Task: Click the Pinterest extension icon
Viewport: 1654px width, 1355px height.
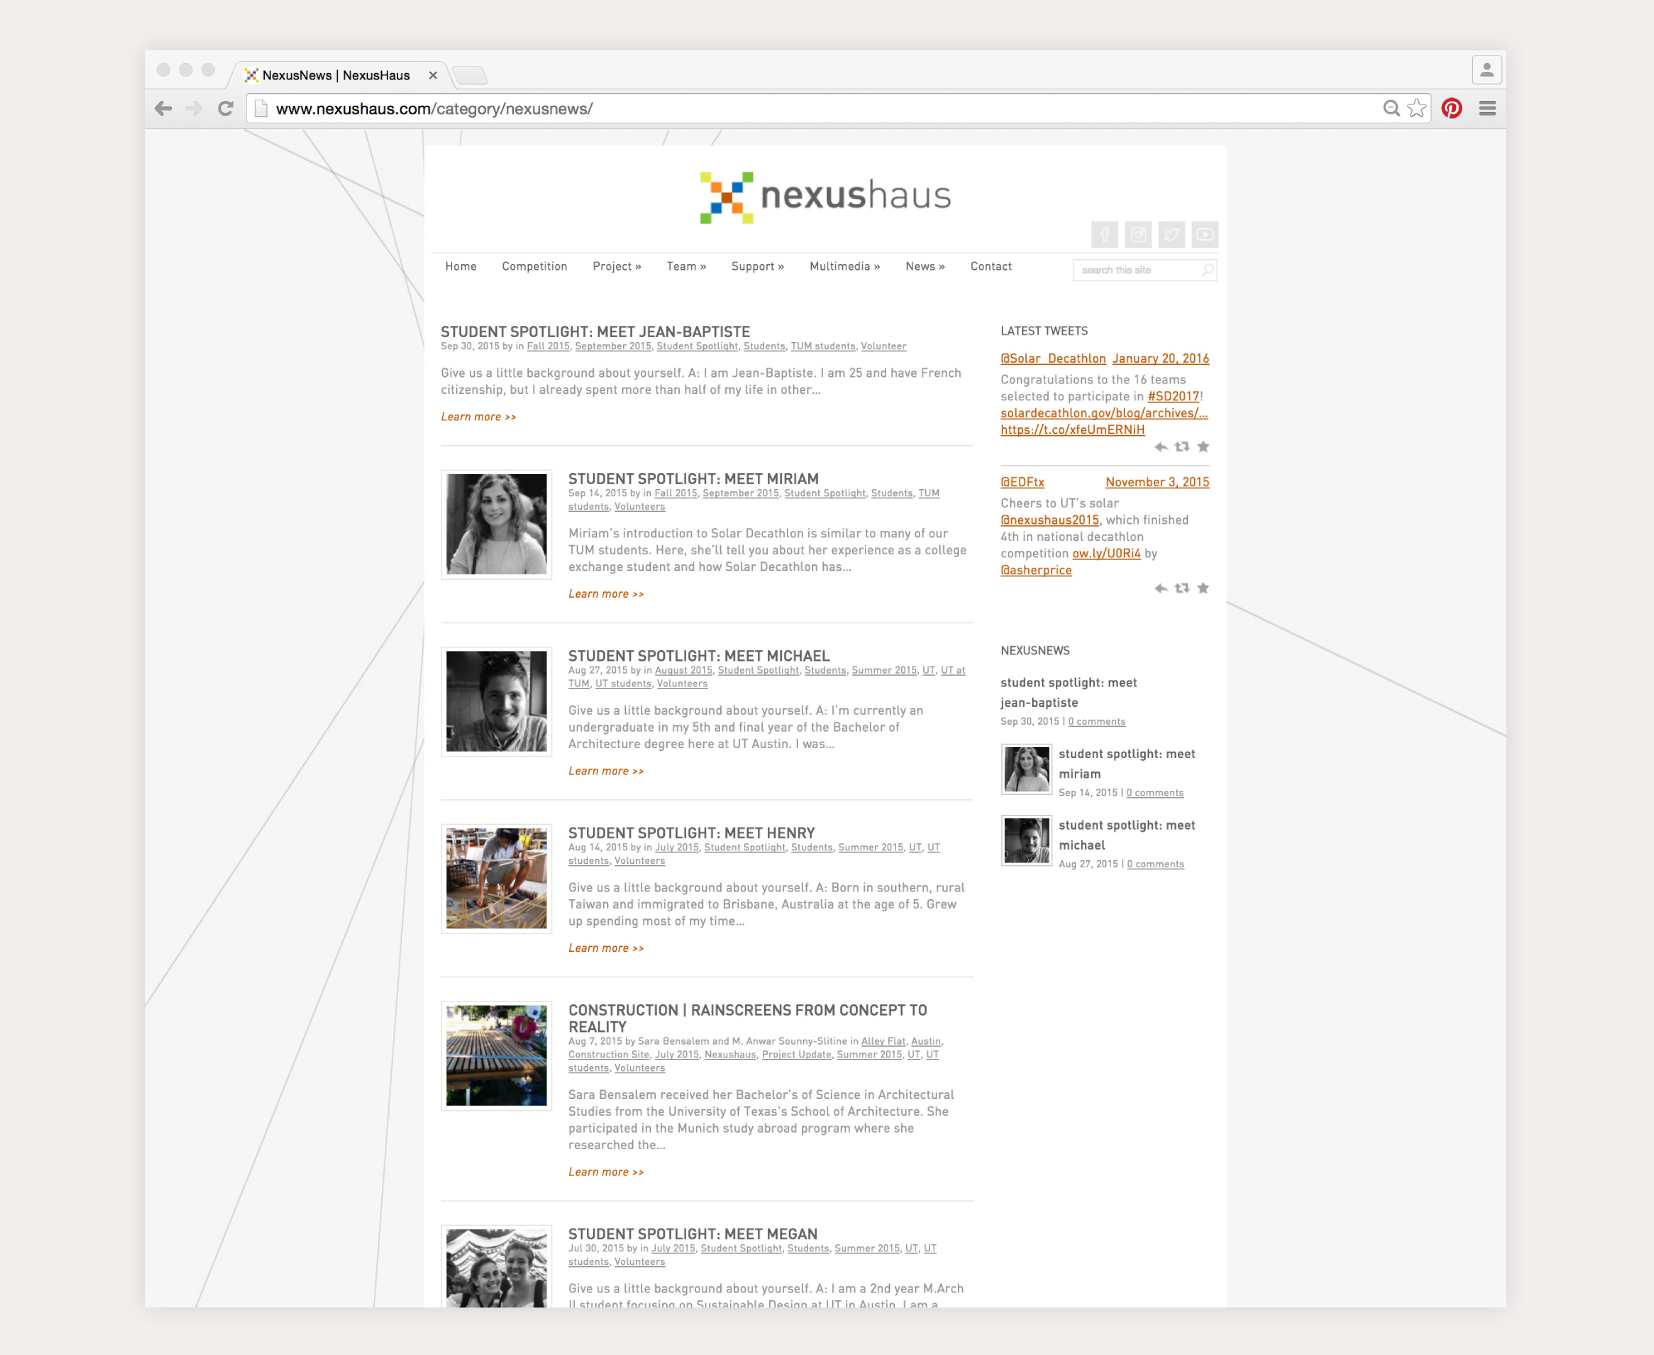Action: coord(1452,109)
